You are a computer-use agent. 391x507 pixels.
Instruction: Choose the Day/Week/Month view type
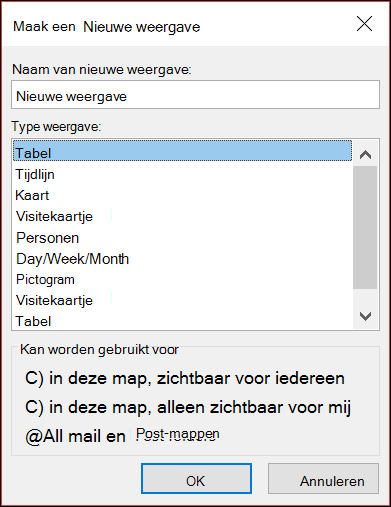(x=182, y=259)
